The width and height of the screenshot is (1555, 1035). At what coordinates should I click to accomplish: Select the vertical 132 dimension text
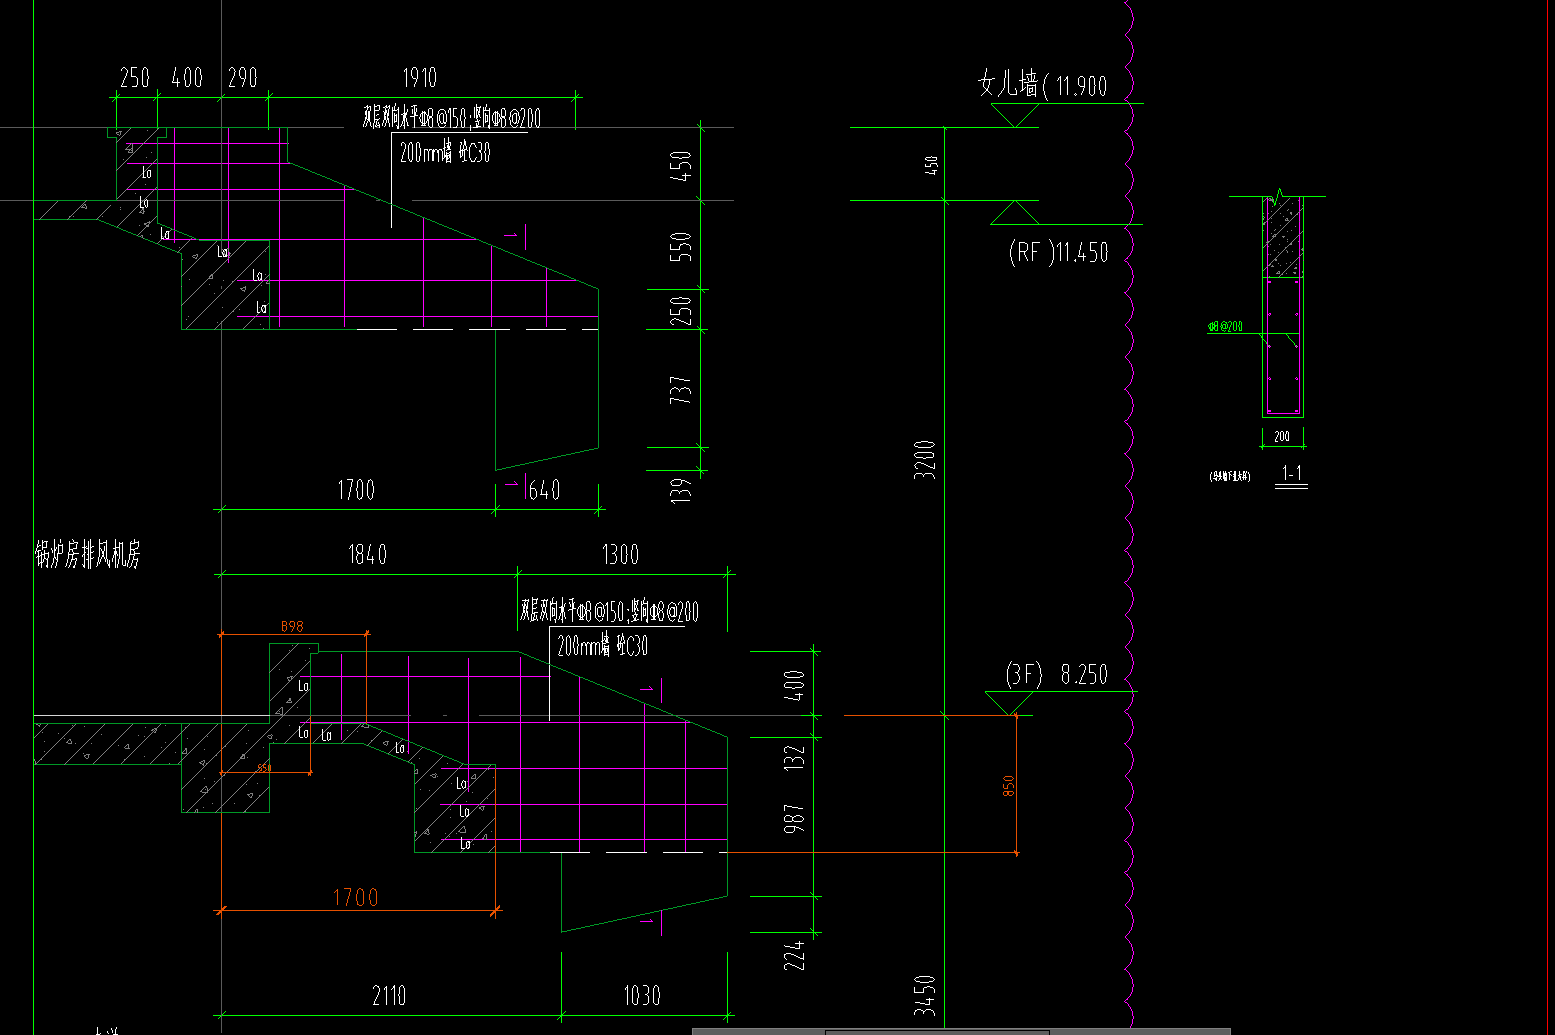click(x=794, y=757)
